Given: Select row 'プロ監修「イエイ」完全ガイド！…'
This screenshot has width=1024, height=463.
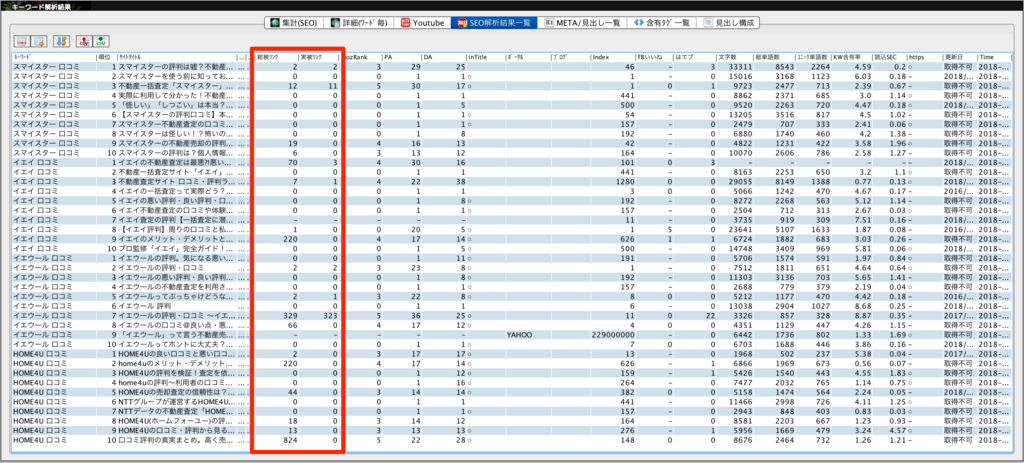Looking at the screenshot, I should click(511, 248).
